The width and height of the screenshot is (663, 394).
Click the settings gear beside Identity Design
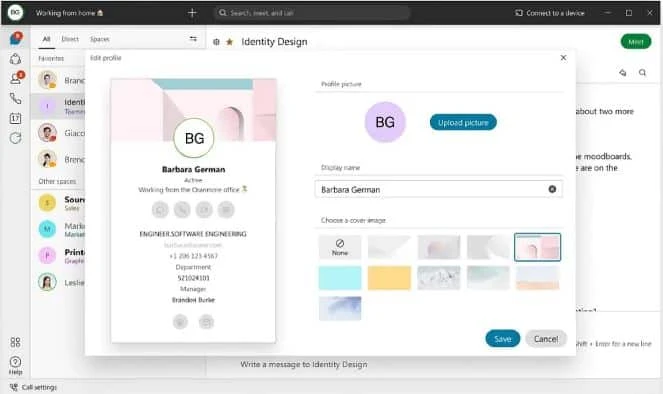216,42
